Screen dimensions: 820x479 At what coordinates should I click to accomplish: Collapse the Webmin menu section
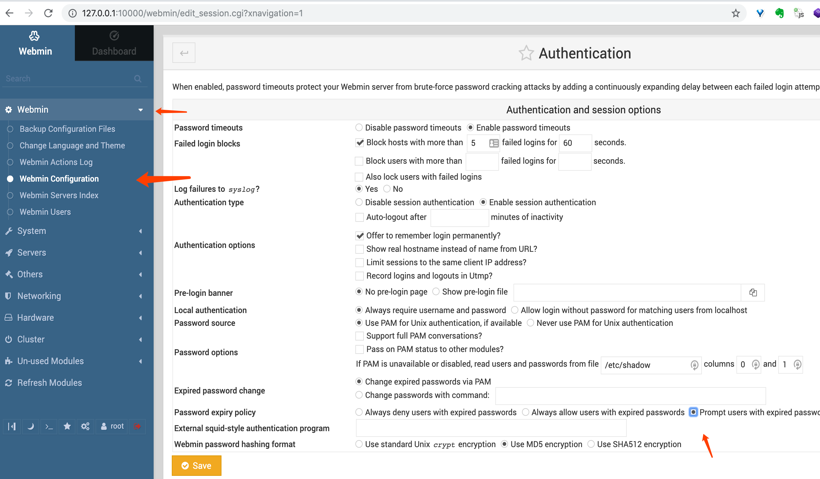[x=76, y=109]
